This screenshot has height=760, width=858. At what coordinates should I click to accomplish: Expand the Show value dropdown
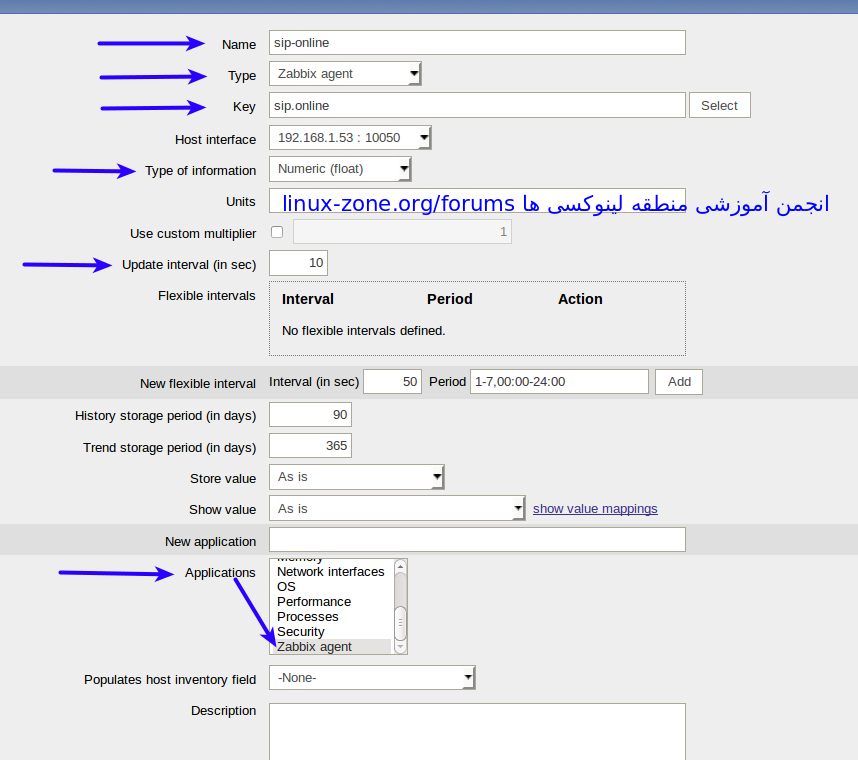tap(397, 509)
